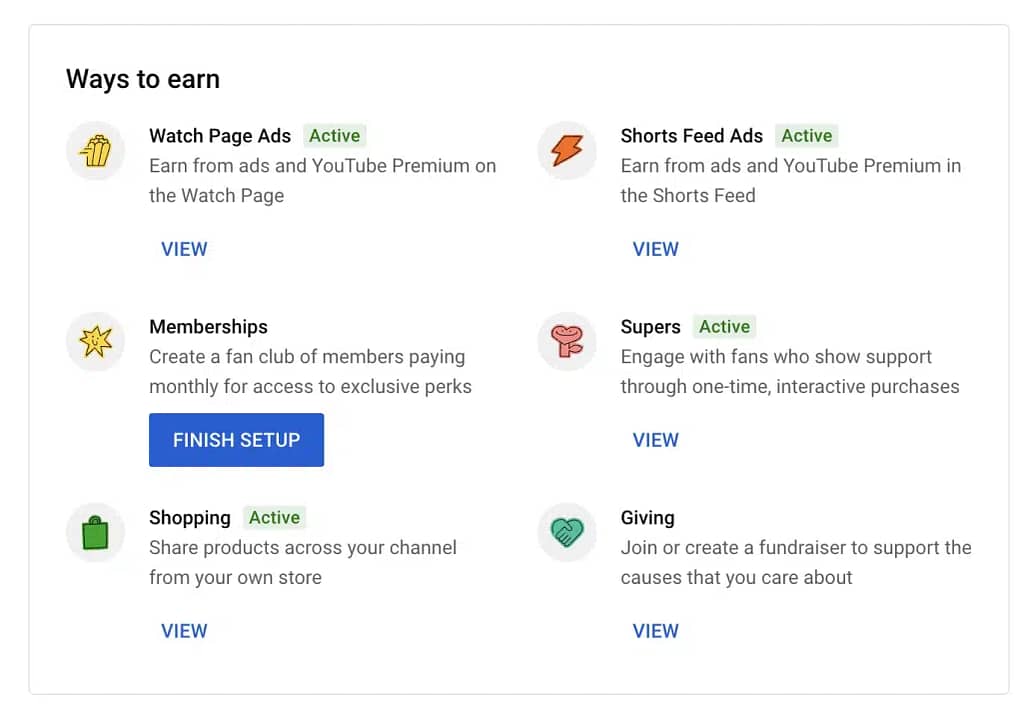
Task: Select the Memberships title text
Action: coord(208,327)
